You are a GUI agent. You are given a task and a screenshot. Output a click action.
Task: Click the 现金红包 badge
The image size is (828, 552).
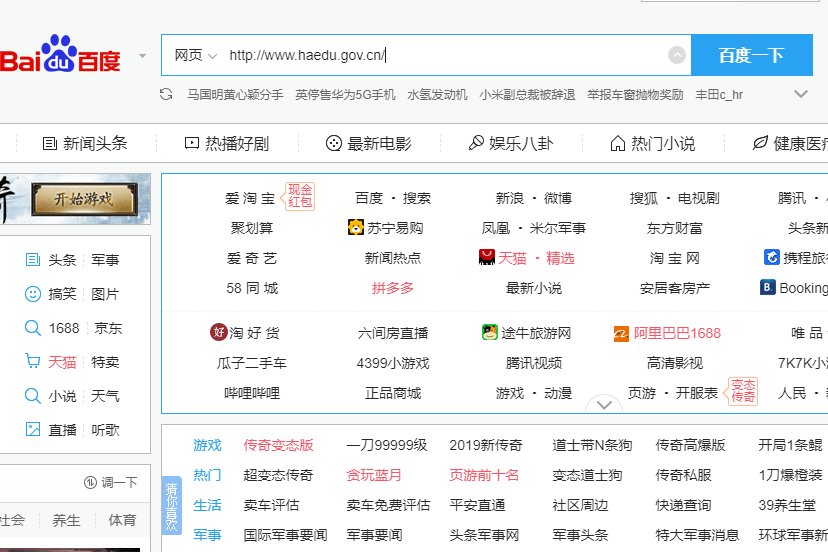click(299, 196)
